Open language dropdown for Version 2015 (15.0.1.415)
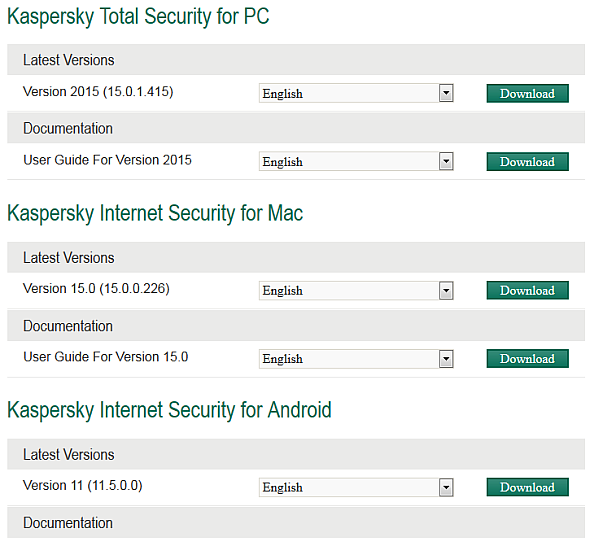The width and height of the screenshot is (595, 546). pyautogui.click(x=356, y=93)
